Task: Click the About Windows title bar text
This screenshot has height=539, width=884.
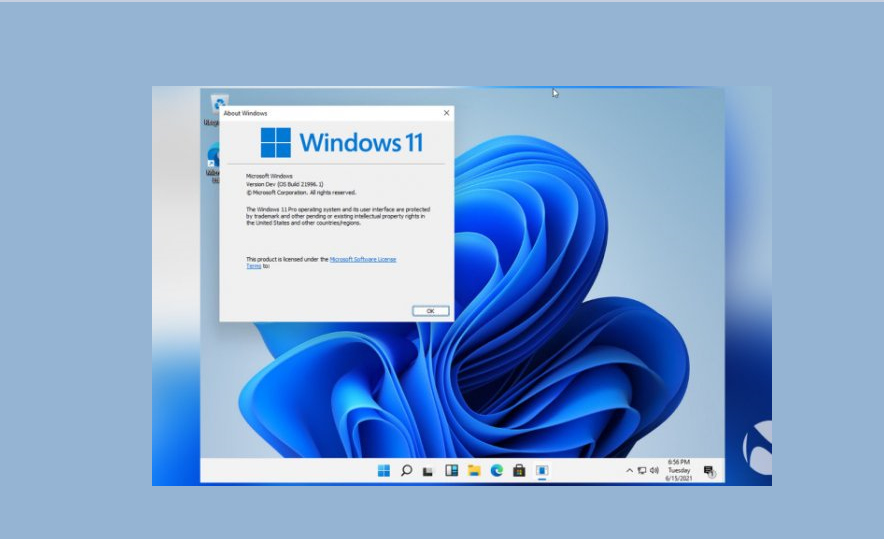Action: point(245,113)
